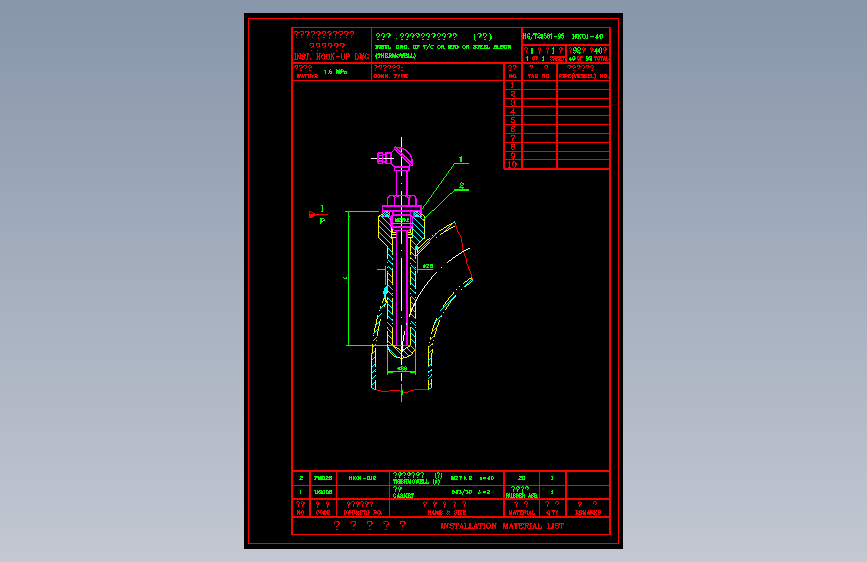
Task: Click row number 1 in the tag table
Action: [513, 85]
